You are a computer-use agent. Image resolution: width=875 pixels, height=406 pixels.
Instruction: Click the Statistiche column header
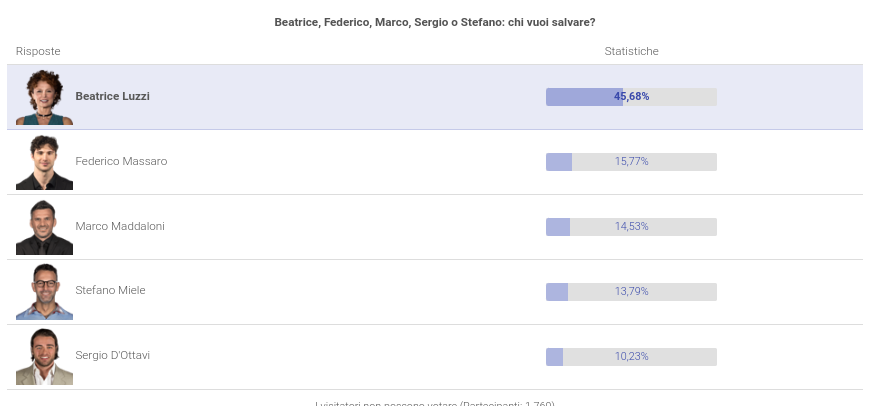point(631,51)
